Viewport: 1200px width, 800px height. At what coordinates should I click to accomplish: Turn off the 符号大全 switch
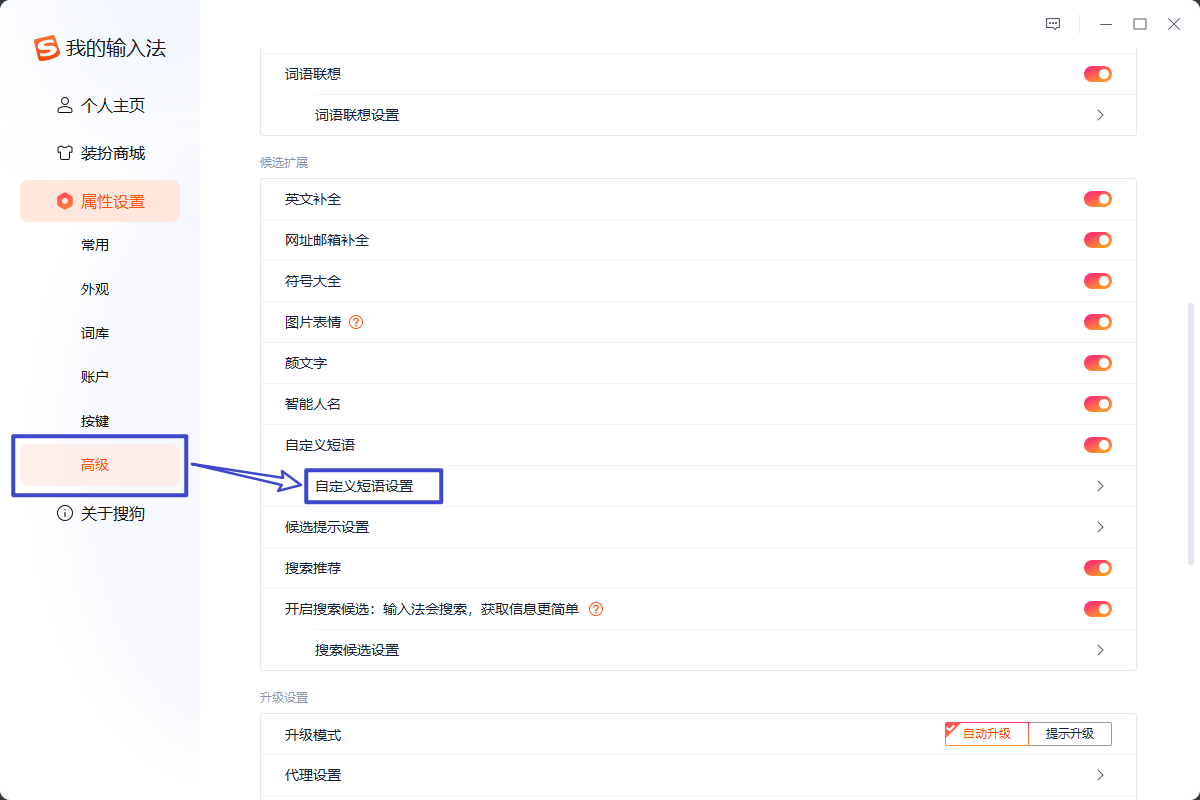point(1097,281)
